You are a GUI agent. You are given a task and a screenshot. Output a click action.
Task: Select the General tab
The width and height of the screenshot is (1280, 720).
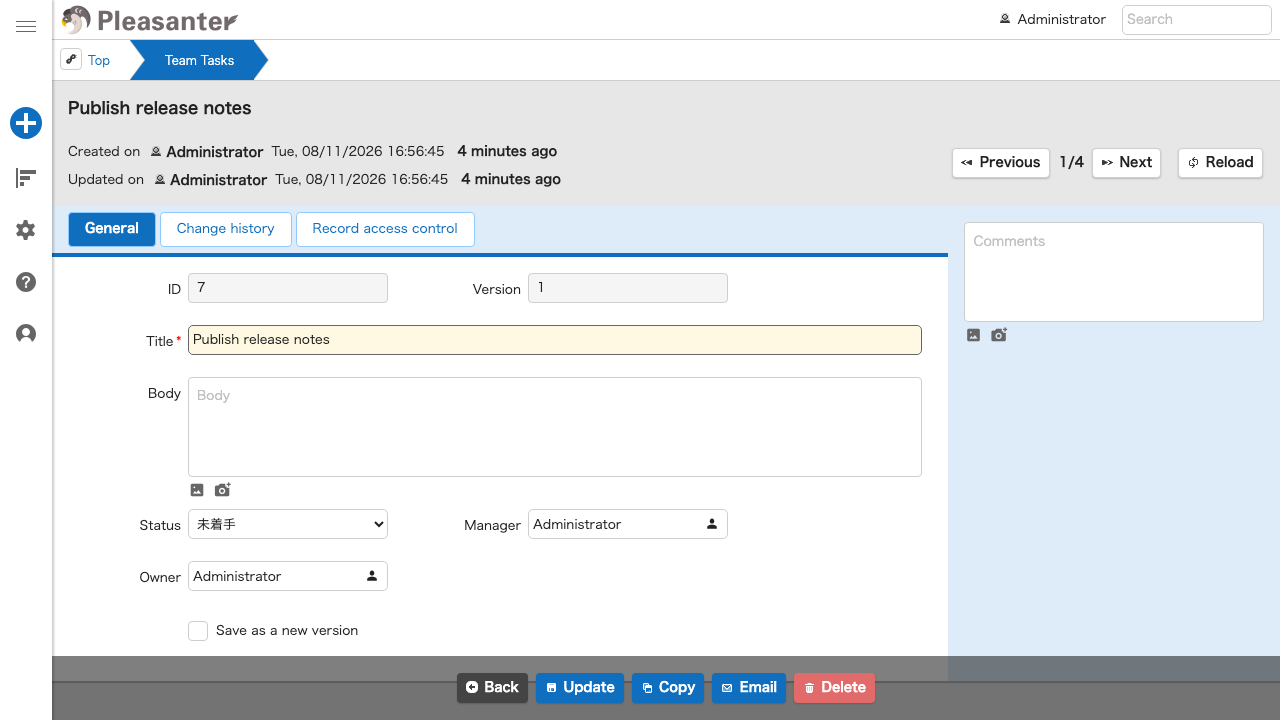[112, 229]
